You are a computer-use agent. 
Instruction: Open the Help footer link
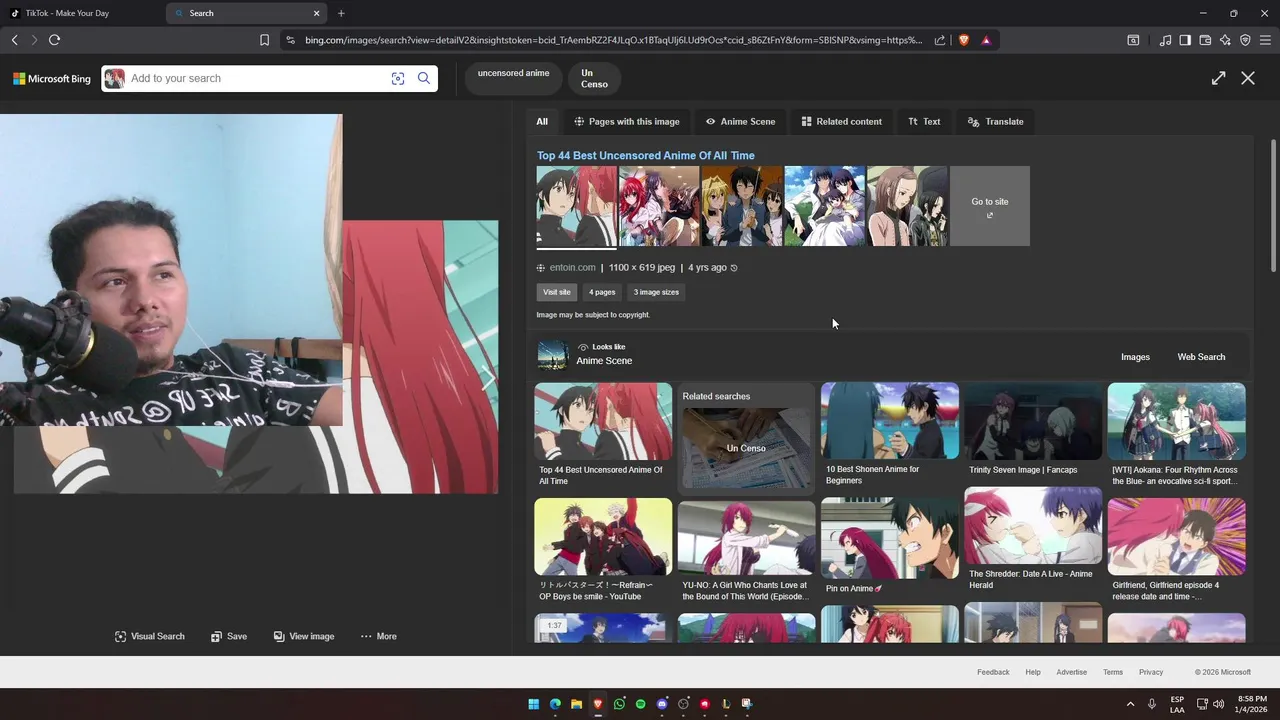(x=1033, y=672)
